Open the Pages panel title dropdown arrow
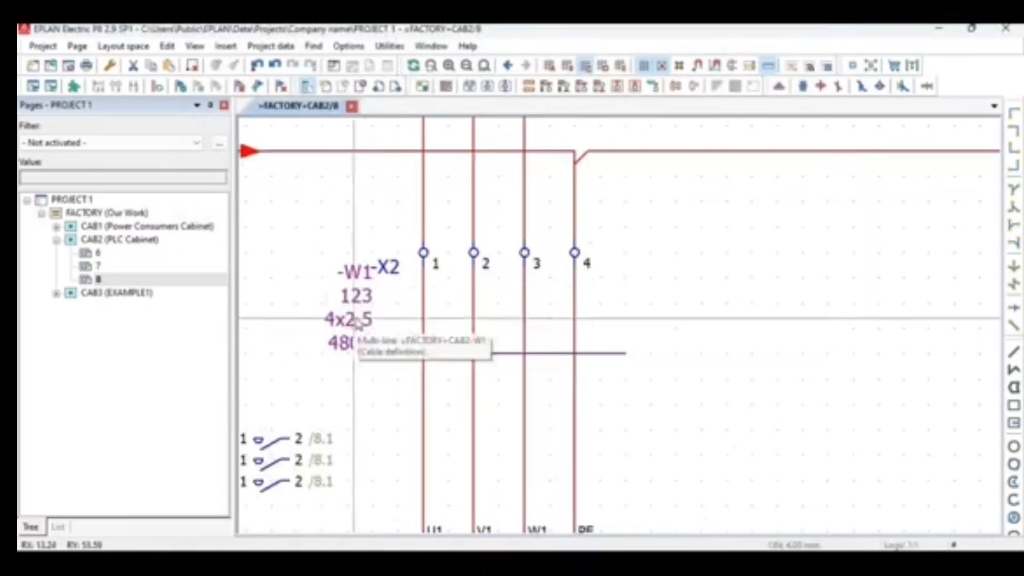 coord(197,105)
